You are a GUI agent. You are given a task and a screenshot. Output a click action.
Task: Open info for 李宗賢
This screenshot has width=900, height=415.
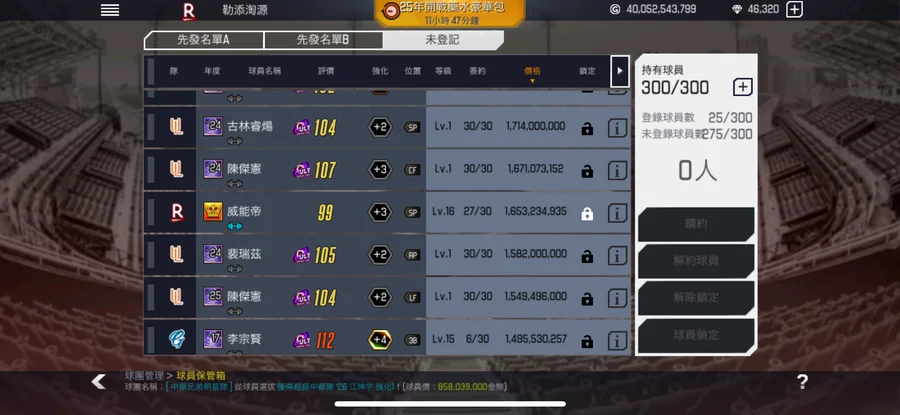617,340
